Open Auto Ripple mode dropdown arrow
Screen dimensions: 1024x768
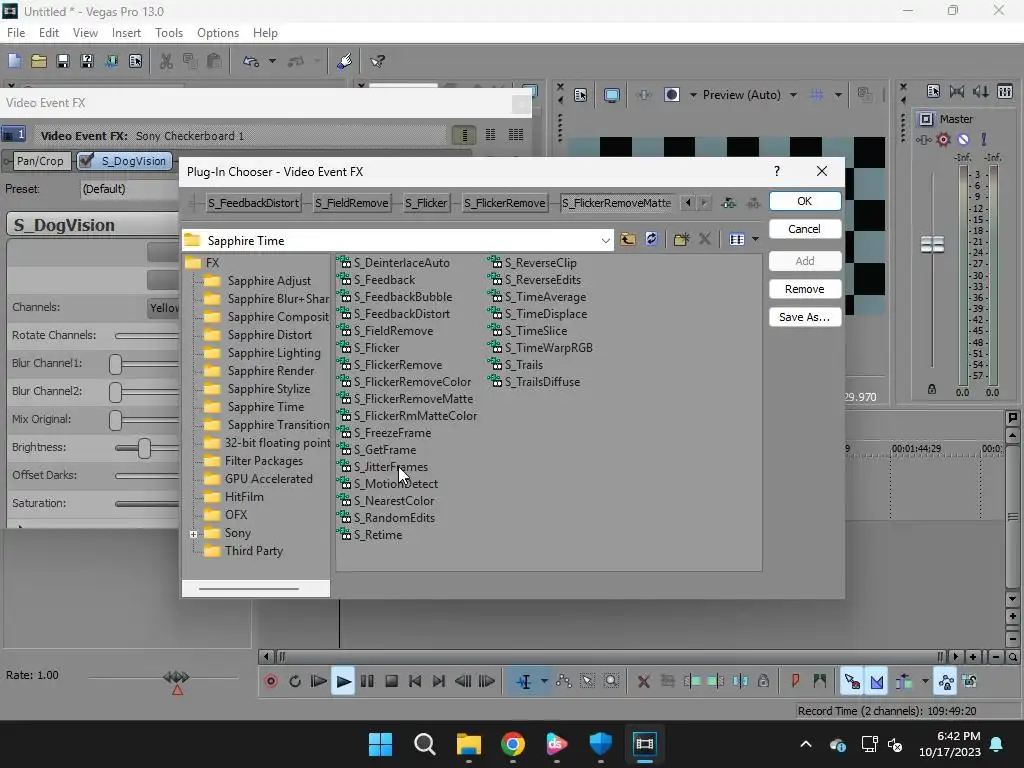point(925,681)
